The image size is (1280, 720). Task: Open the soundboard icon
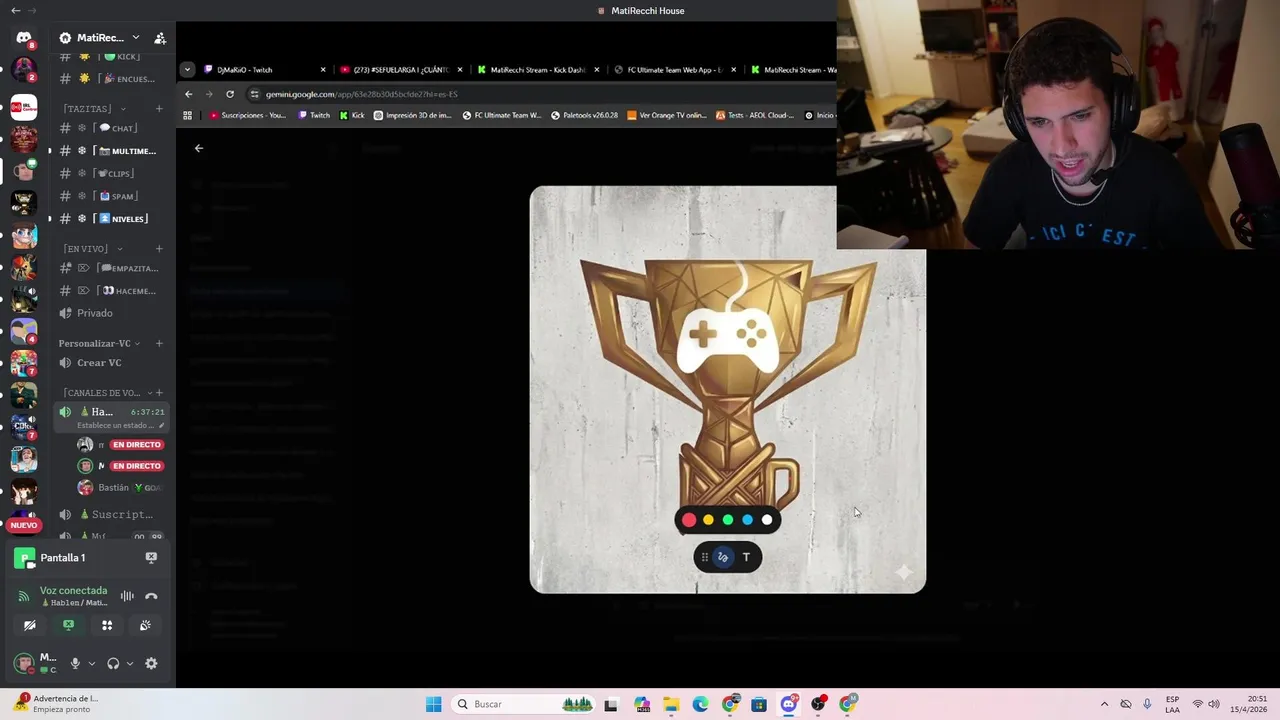pos(145,625)
